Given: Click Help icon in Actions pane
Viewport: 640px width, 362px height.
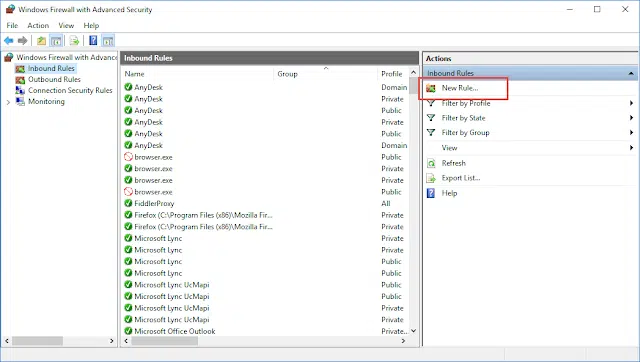Looking at the screenshot, I should [x=431, y=193].
